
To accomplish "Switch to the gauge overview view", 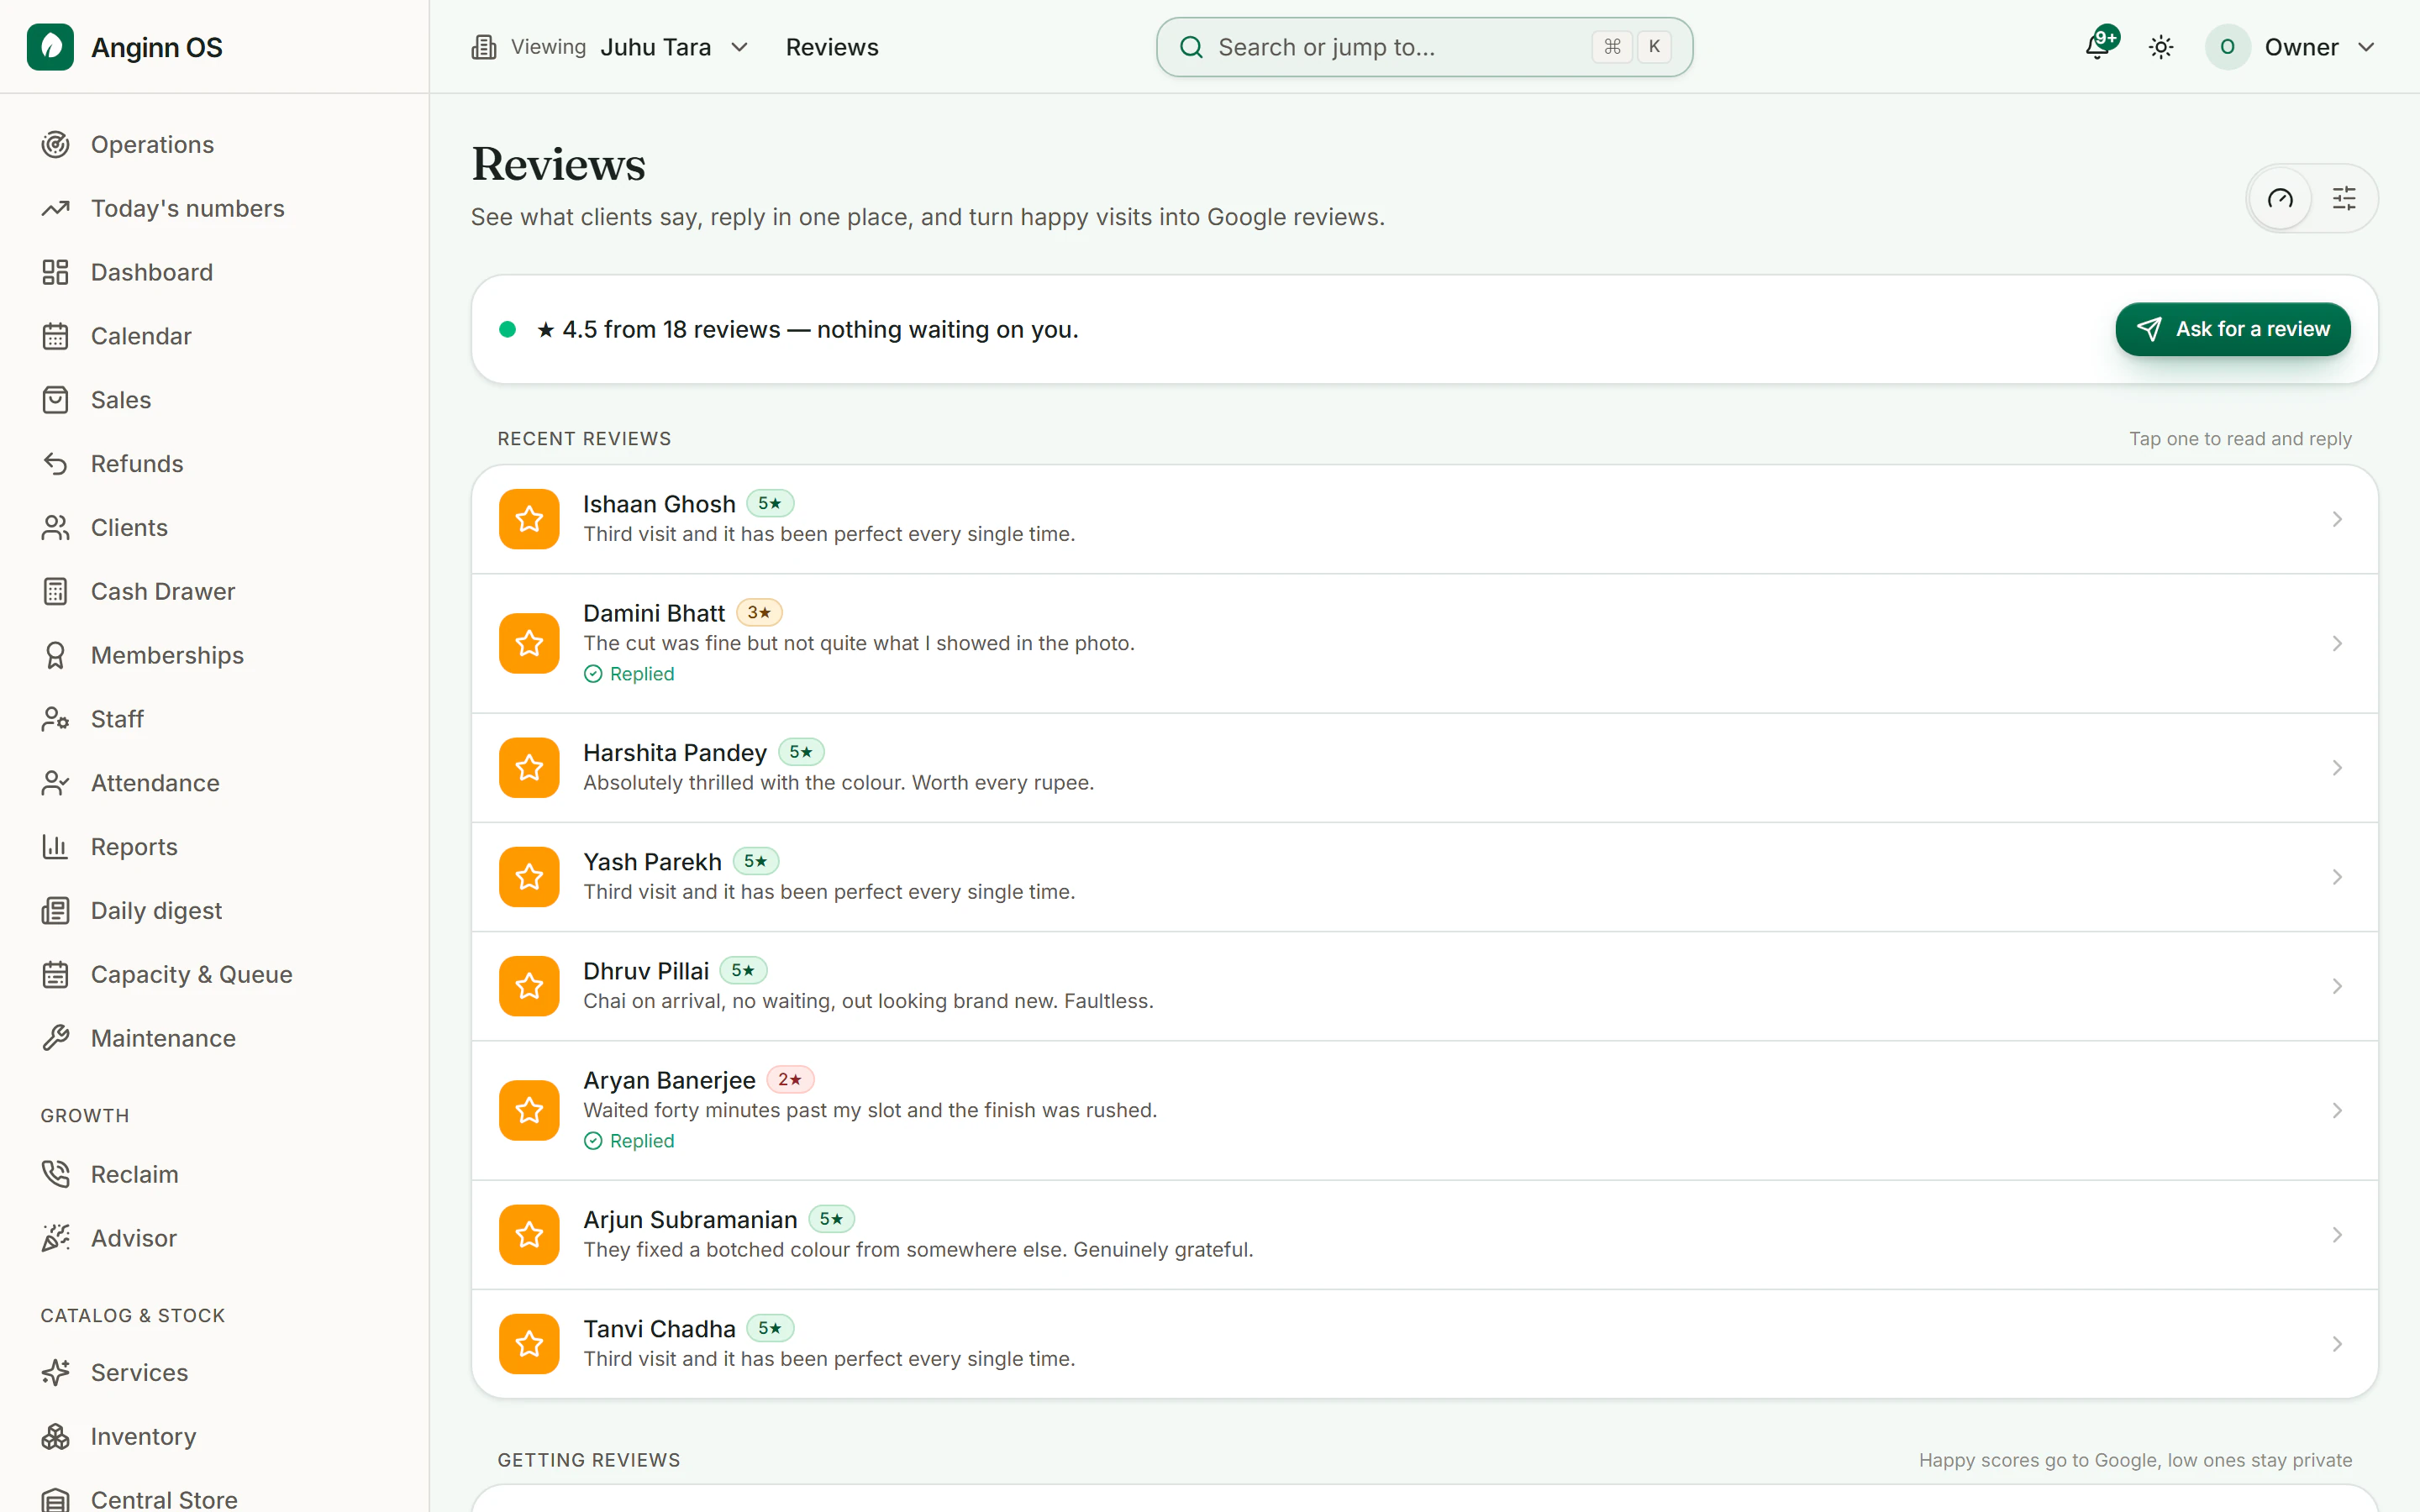I will tap(2280, 198).
